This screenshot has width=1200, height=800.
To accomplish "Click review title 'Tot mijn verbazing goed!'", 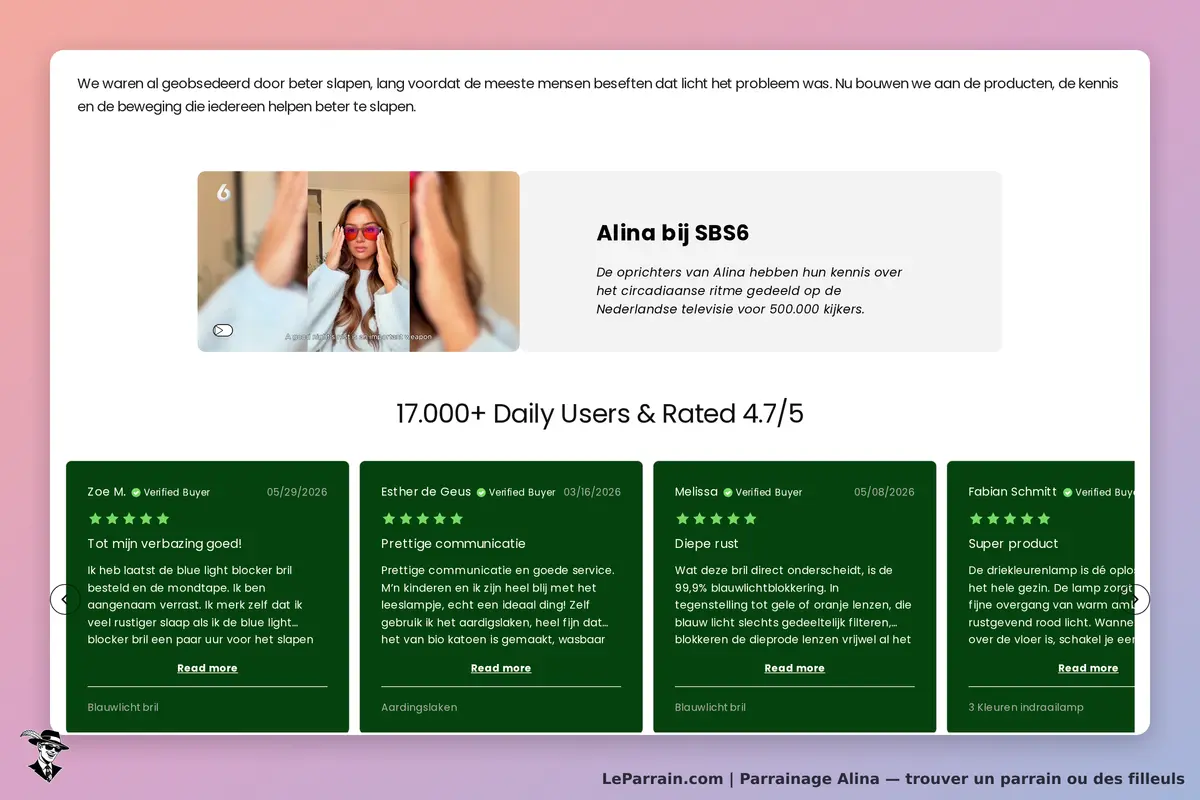I will [165, 544].
